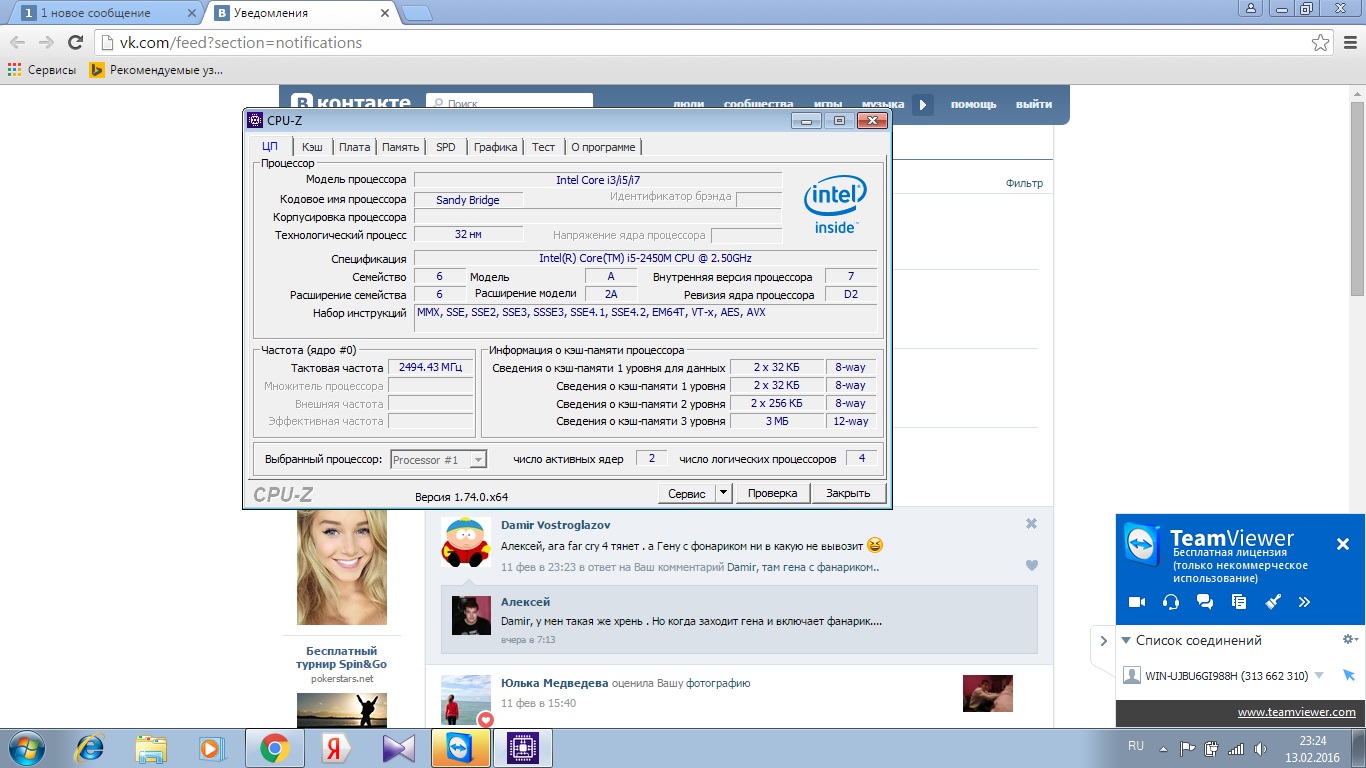Select the Тест tab in CPU-Z
Viewport: 1366px width, 768px height.
(x=543, y=147)
